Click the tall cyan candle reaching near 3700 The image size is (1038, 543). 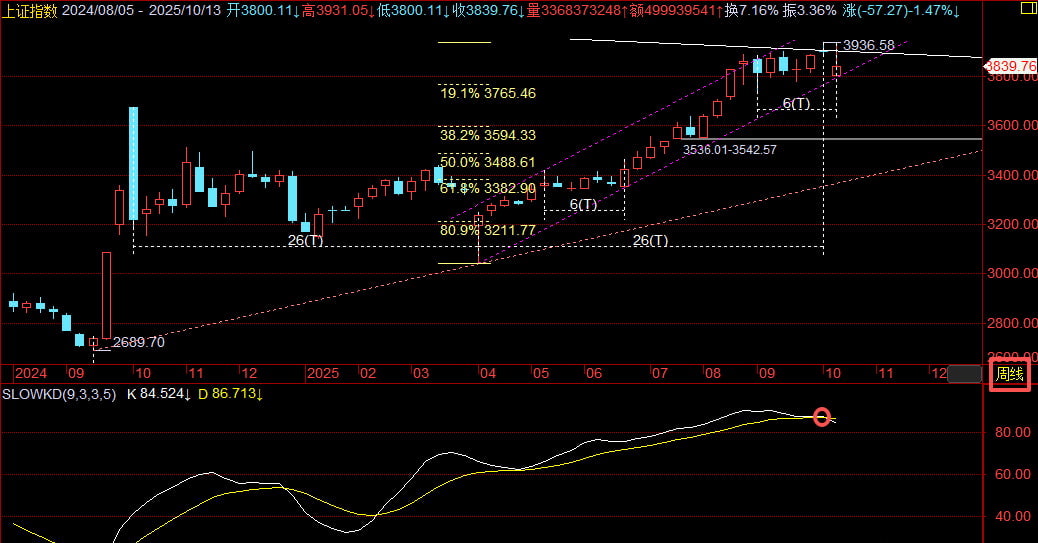(x=133, y=160)
